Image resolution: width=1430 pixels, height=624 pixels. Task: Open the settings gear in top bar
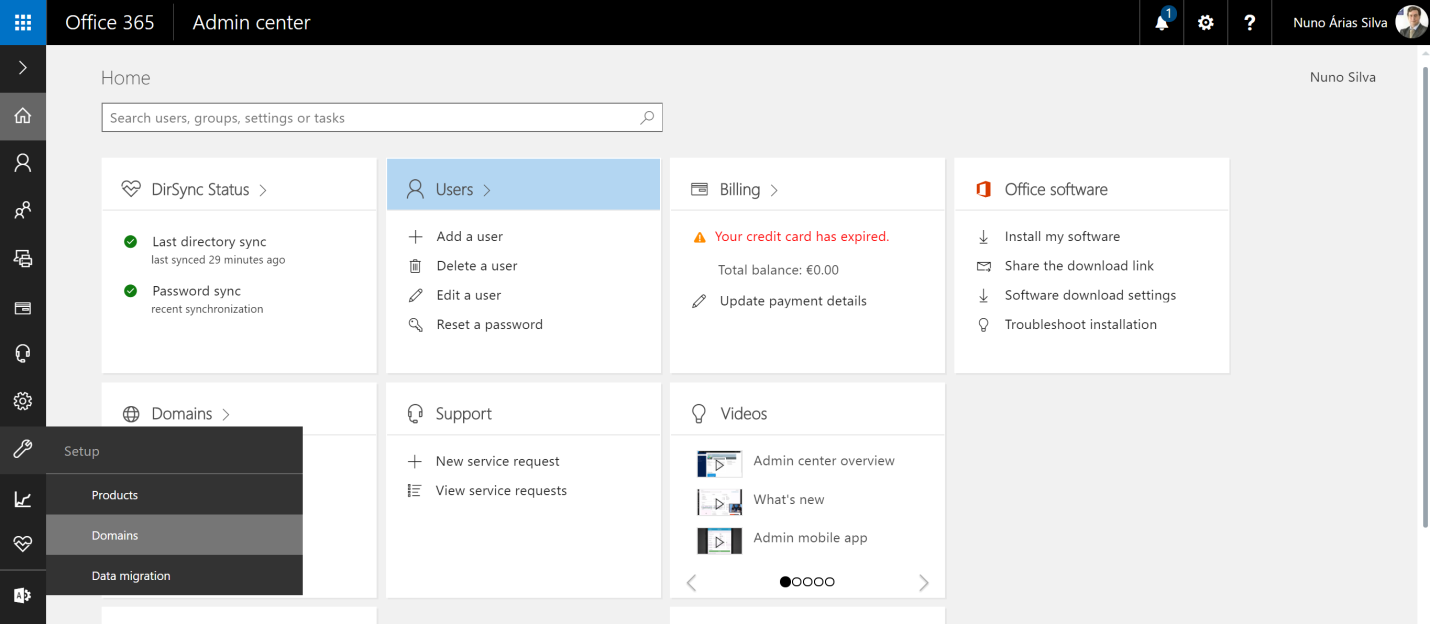1206,22
